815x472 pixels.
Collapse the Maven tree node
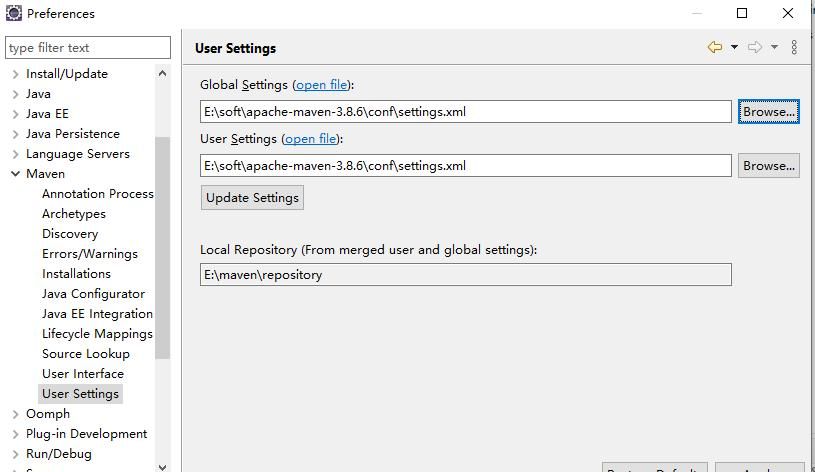point(15,174)
